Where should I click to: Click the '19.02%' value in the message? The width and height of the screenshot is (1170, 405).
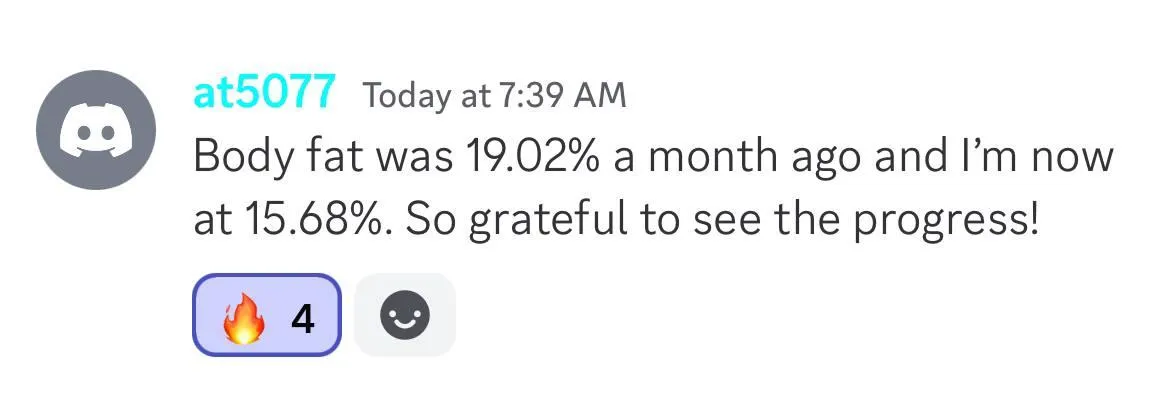(534, 157)
